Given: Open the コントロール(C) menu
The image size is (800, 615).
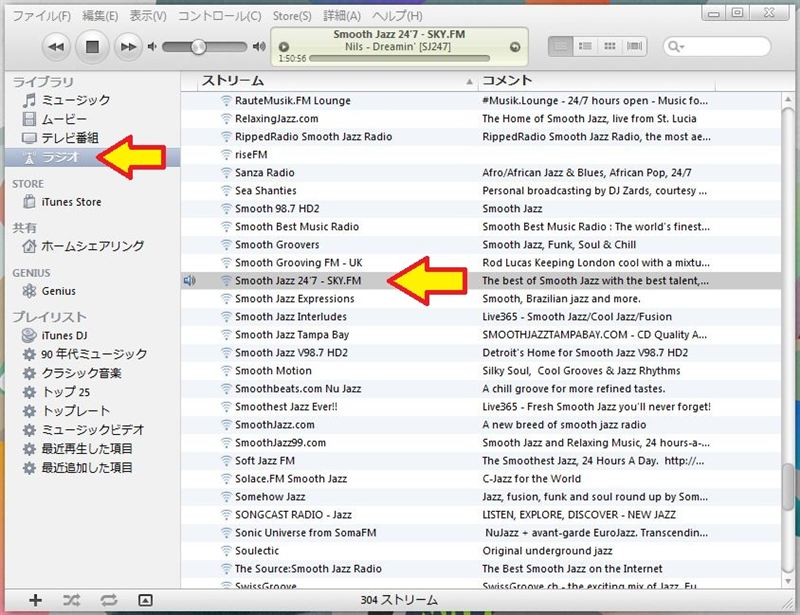Looking at the screenshot, I should (219, 16).
